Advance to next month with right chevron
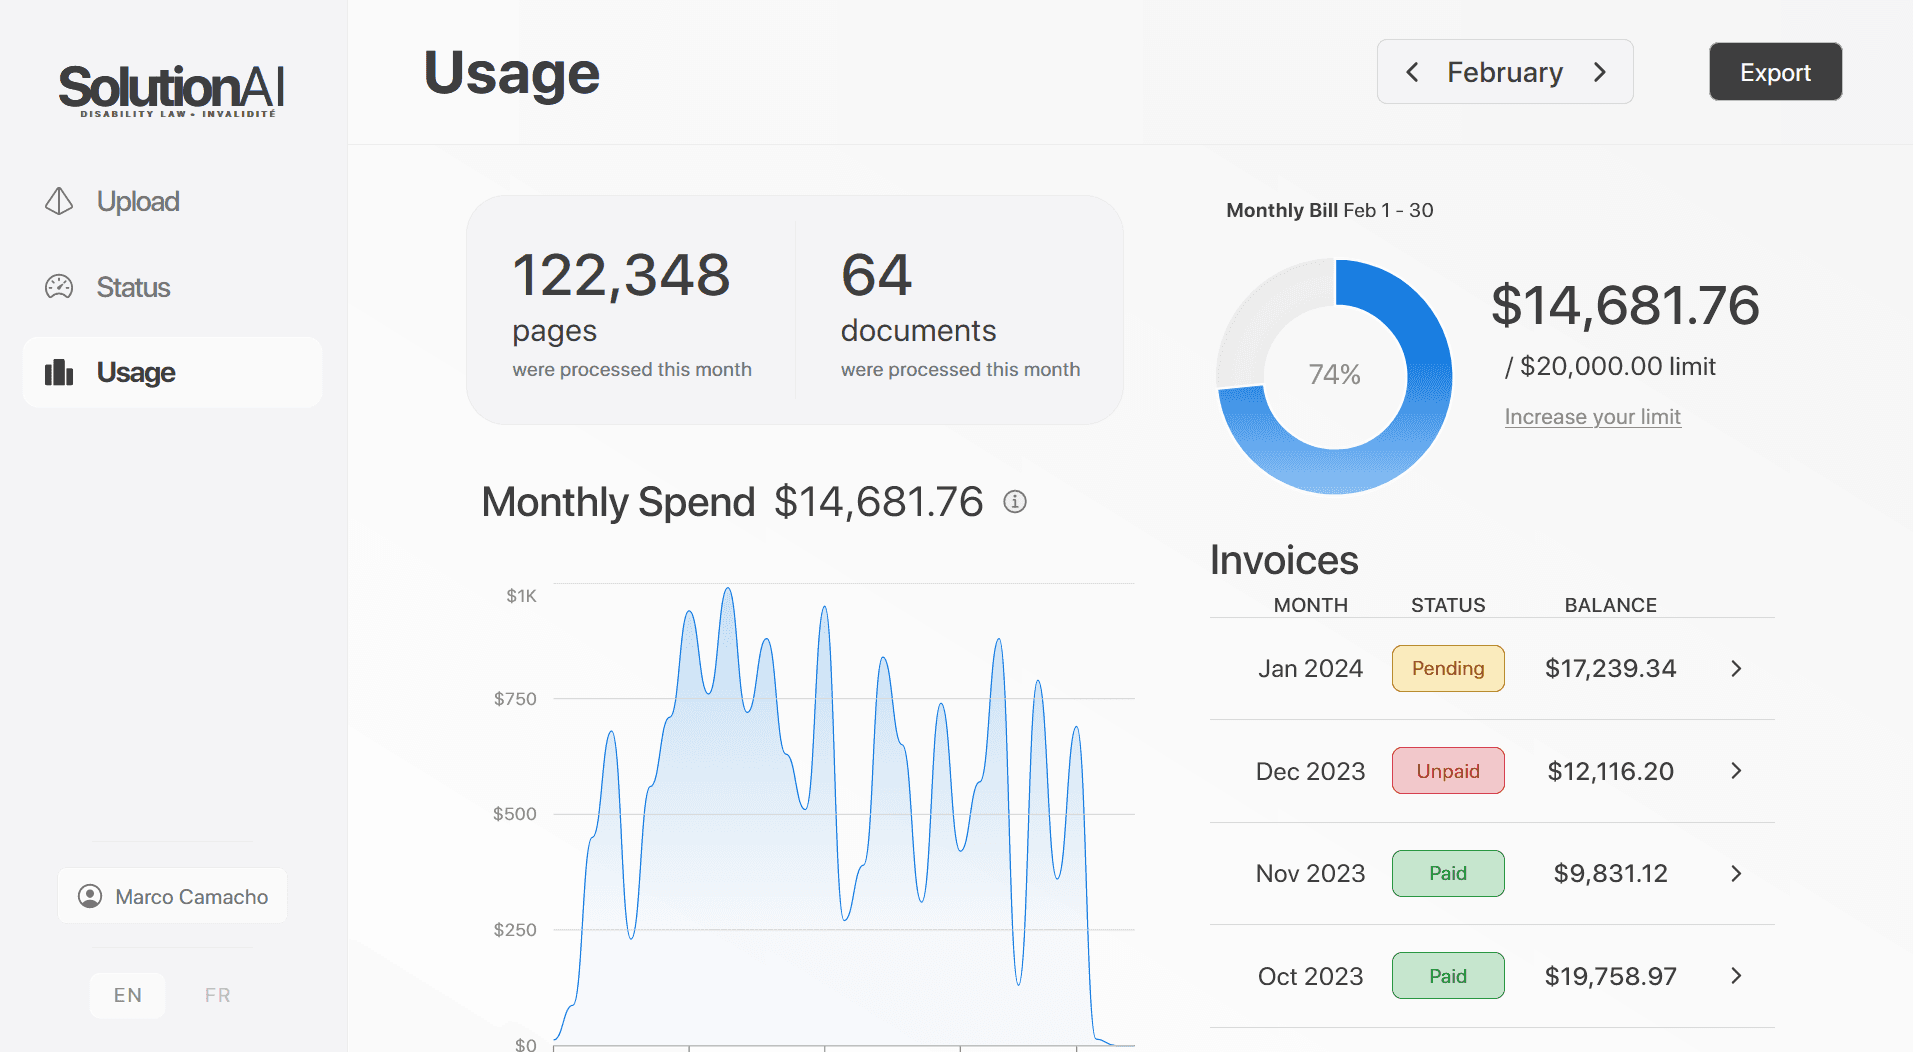The width and height of the screenshot is (1913, 1052). 1599,72
